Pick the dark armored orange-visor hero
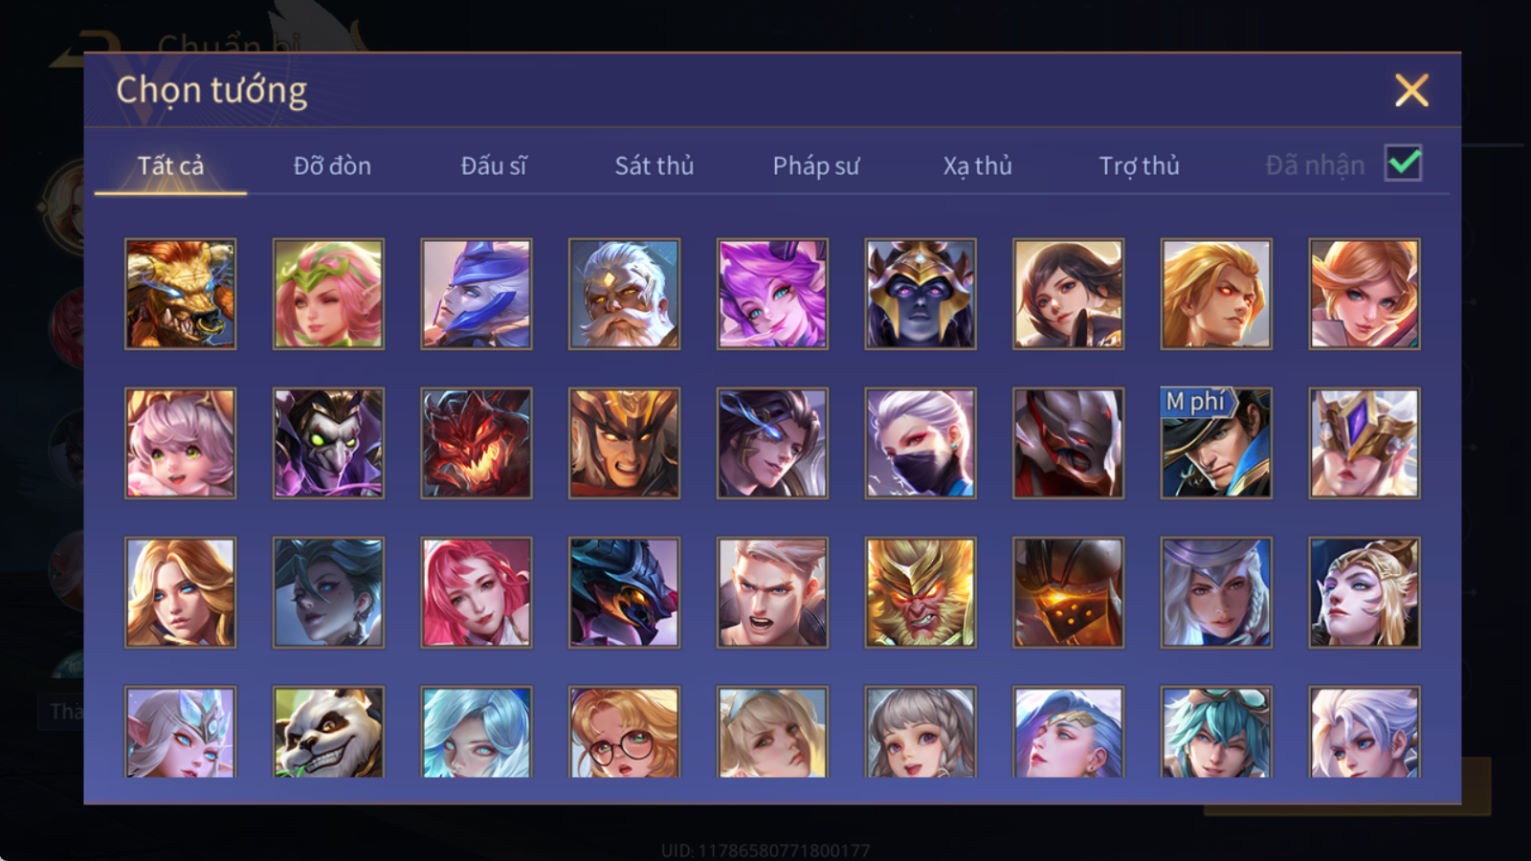Screen dimensions: 1531x861 tap(1068, 593)
